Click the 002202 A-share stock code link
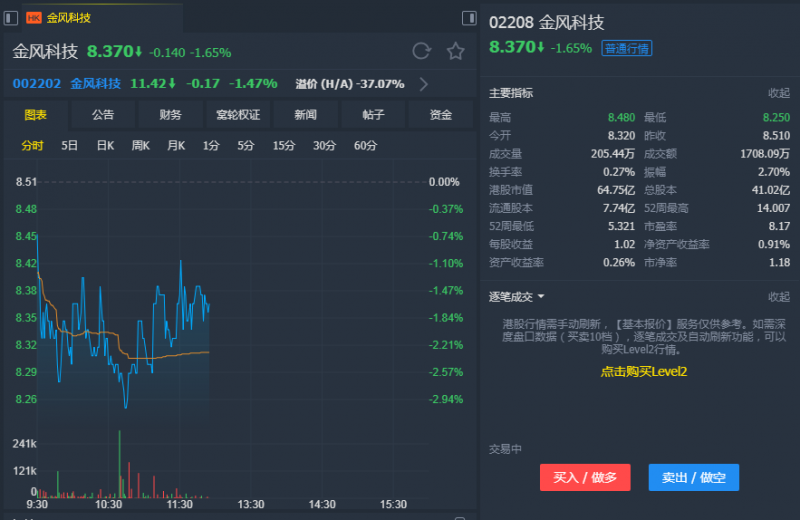This screenshot has width=800, height=520. [x=37, y=84]
